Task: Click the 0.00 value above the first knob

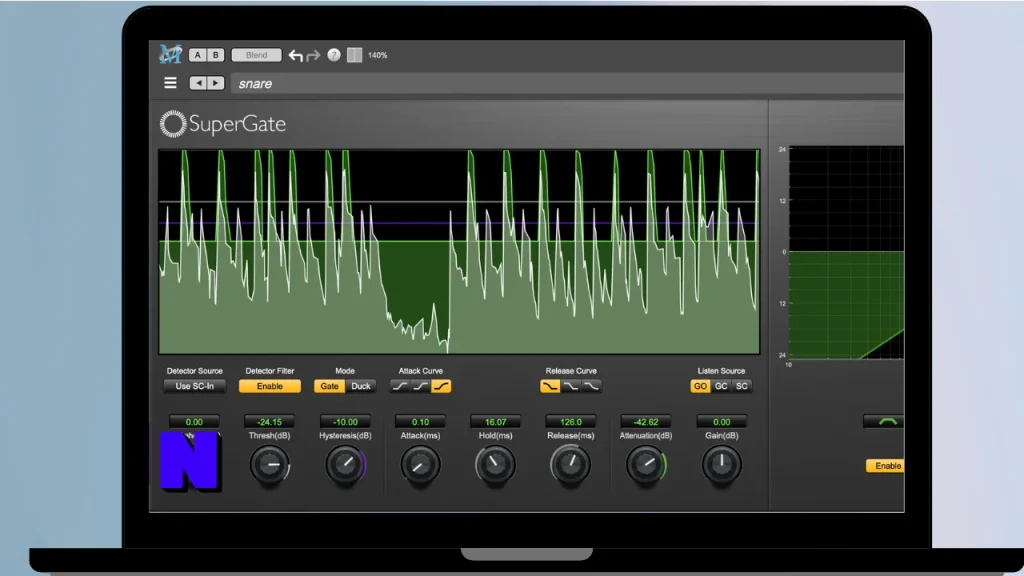Action: [x=194, y=422]
